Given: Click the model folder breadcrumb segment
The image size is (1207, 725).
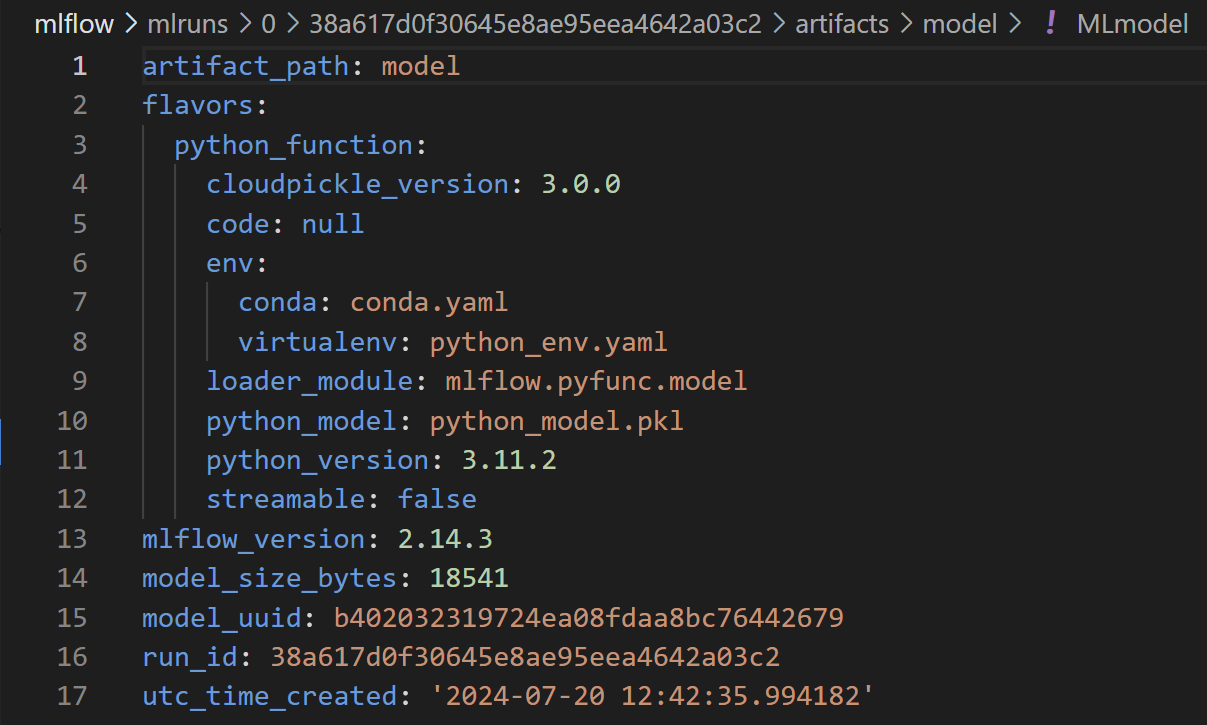Looking at the screenshot, I should coord(959,24).
